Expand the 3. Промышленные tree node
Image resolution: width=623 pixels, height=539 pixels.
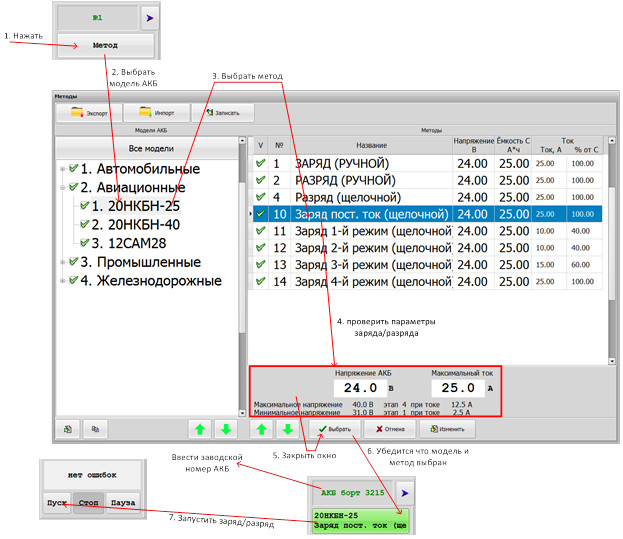tap(62, 262)
